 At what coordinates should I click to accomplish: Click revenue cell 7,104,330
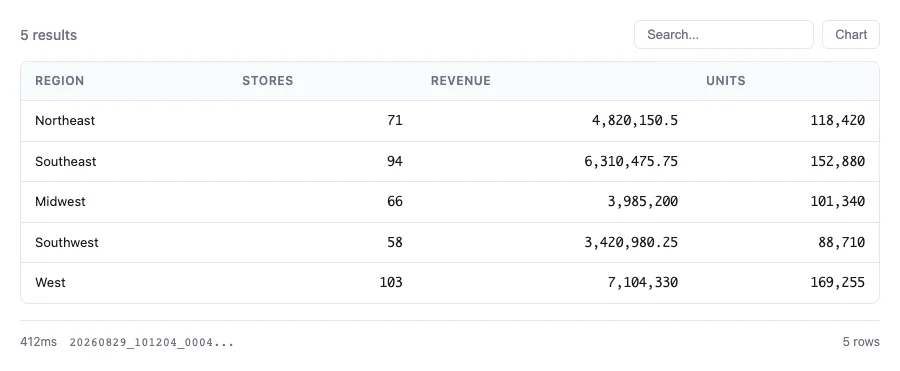pyautogui.click(x=642, y=283)
